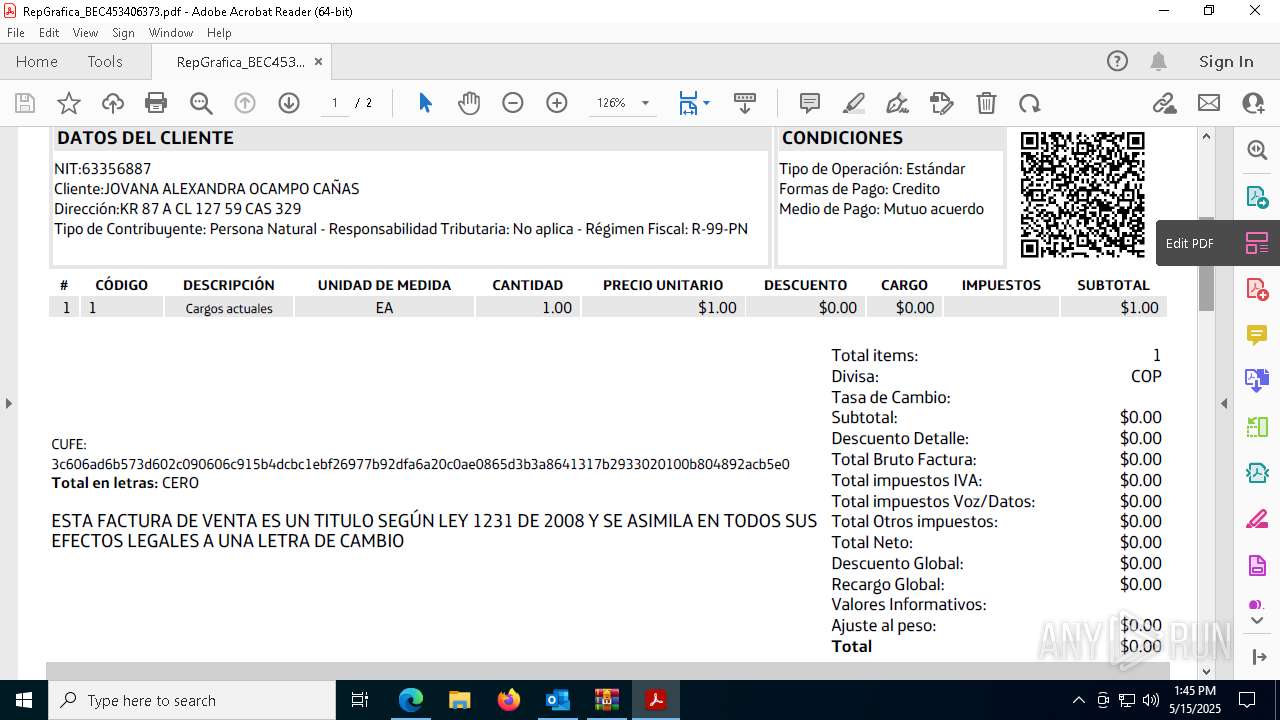Zoom out with minus button

[513, 103]
